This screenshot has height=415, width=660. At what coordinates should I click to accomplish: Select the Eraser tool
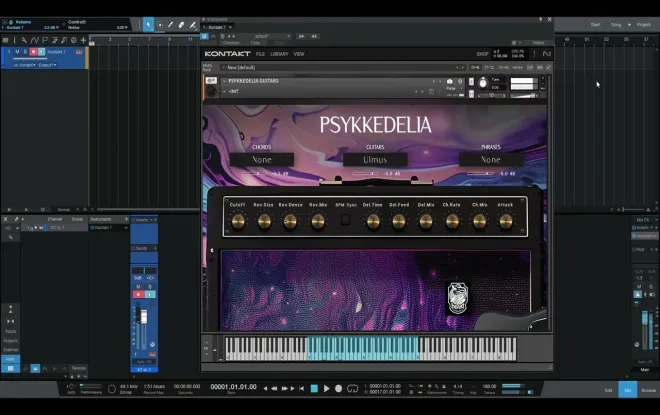tap(181, 25)
